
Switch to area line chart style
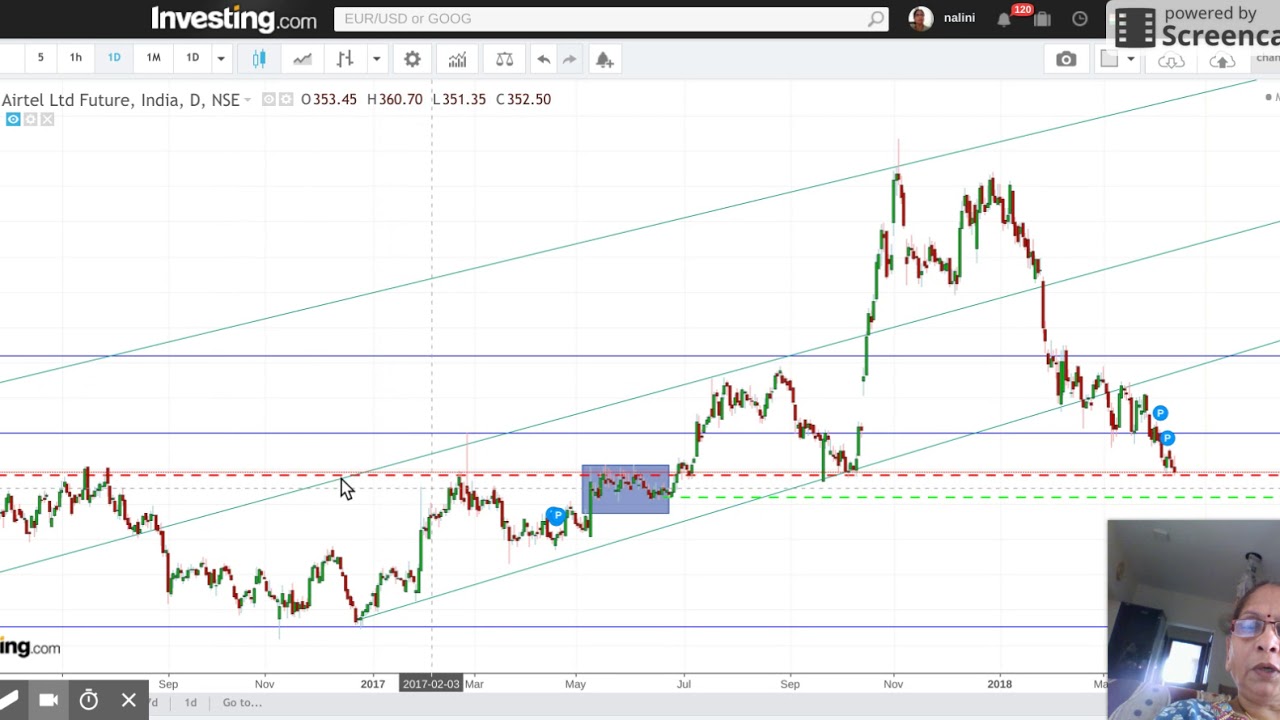coord(302,59)
